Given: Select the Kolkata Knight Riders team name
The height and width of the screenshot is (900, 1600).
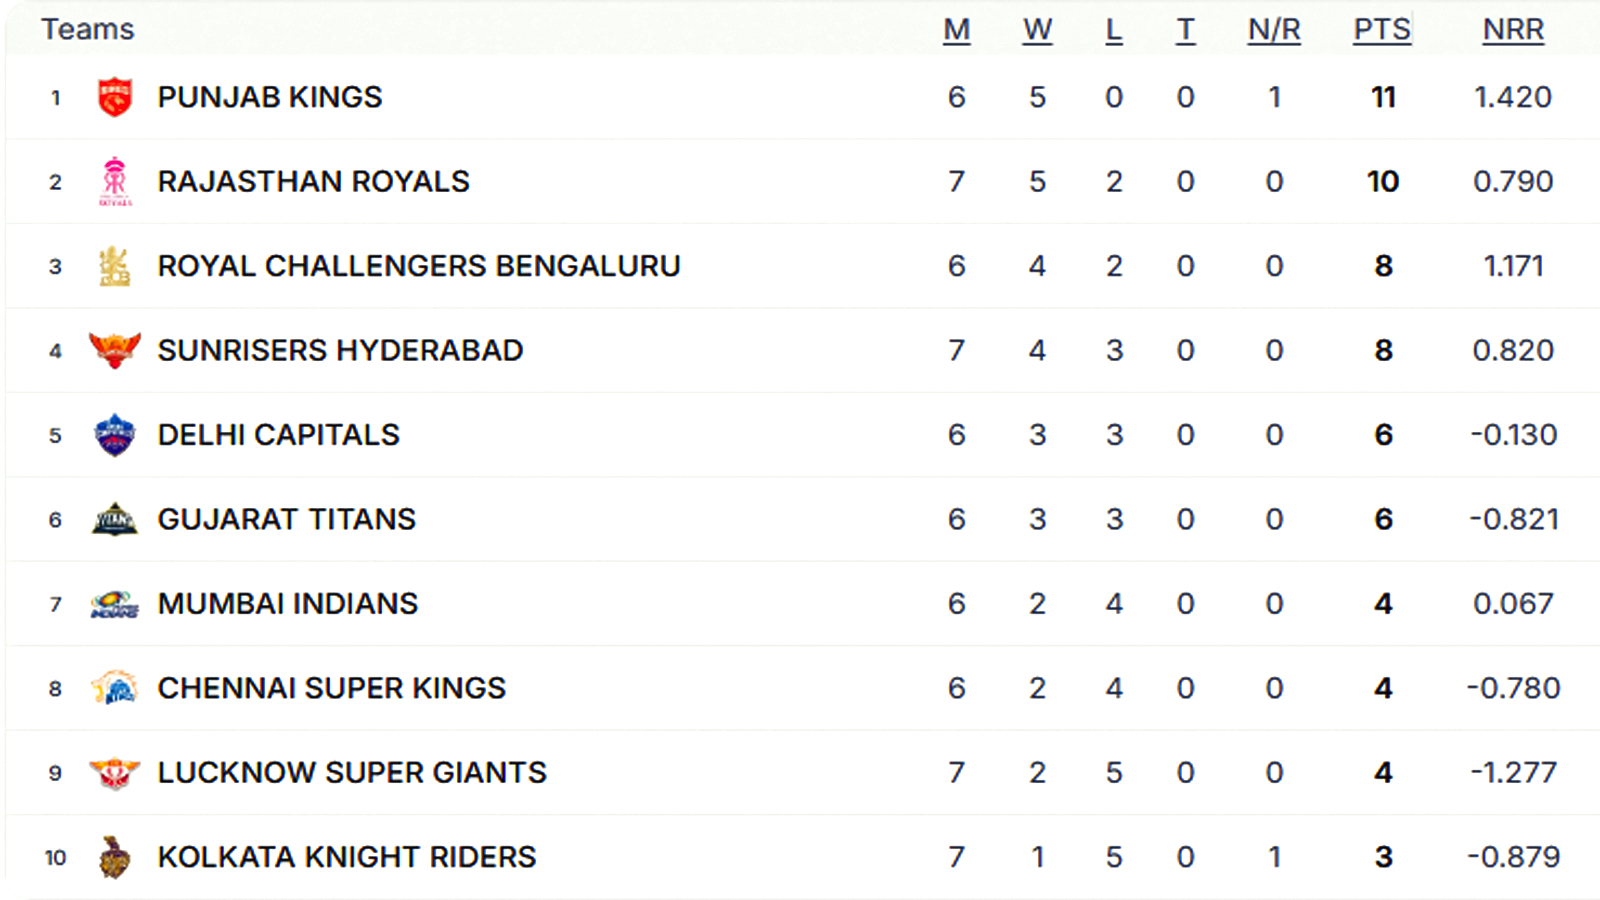Looking at the screenshot, I should 347,857.
